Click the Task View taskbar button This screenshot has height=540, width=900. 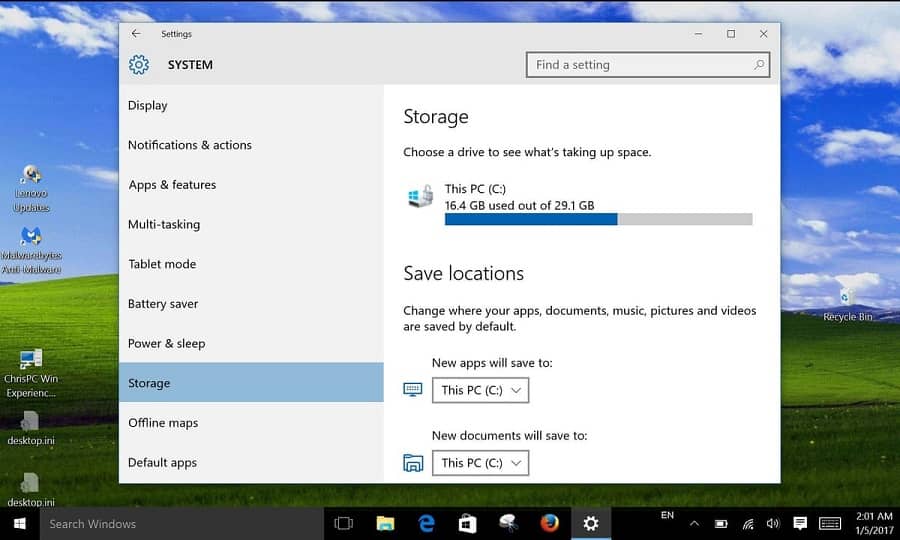[344, 523]
